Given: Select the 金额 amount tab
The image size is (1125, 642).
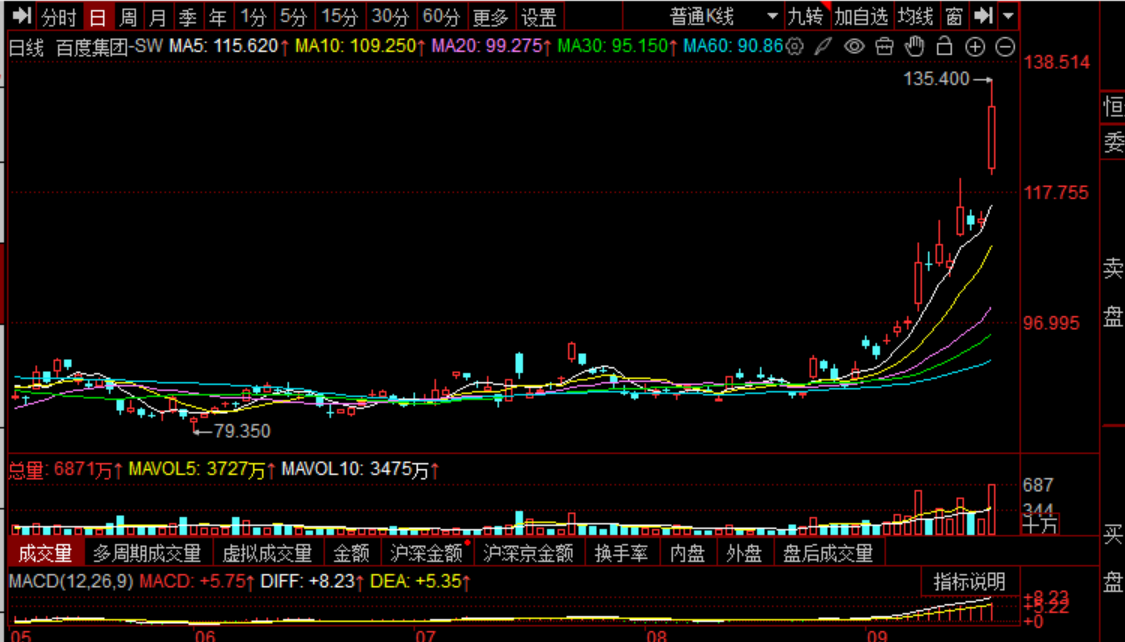Looking at the screenshot, I should coord(351,553).
